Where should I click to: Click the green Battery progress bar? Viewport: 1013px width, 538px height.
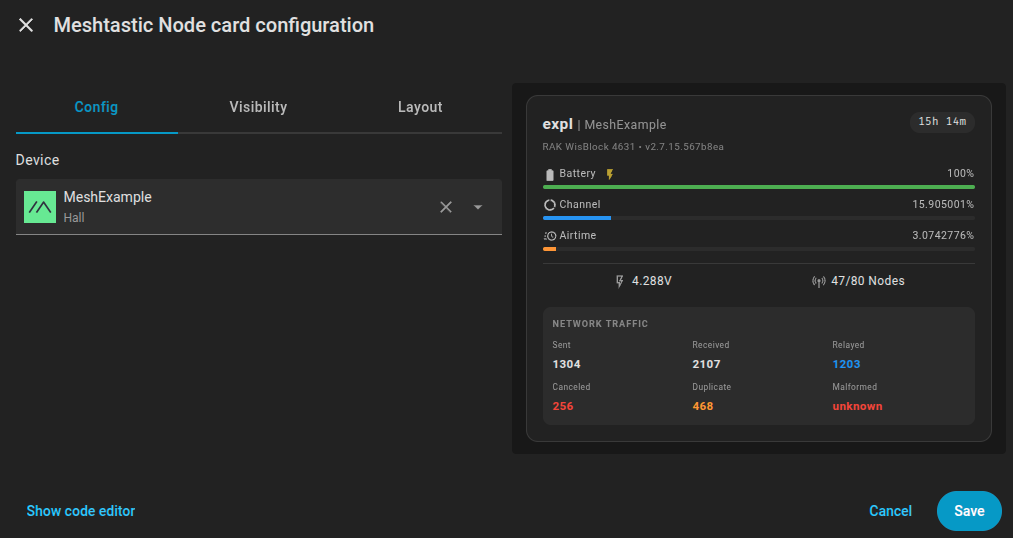(x=758, y=187)
